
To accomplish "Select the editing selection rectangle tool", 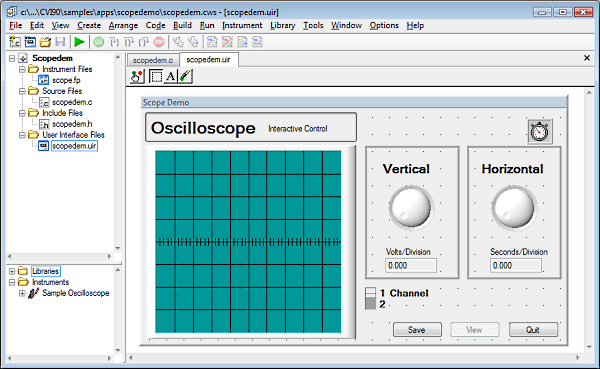I will coord(155,76).
